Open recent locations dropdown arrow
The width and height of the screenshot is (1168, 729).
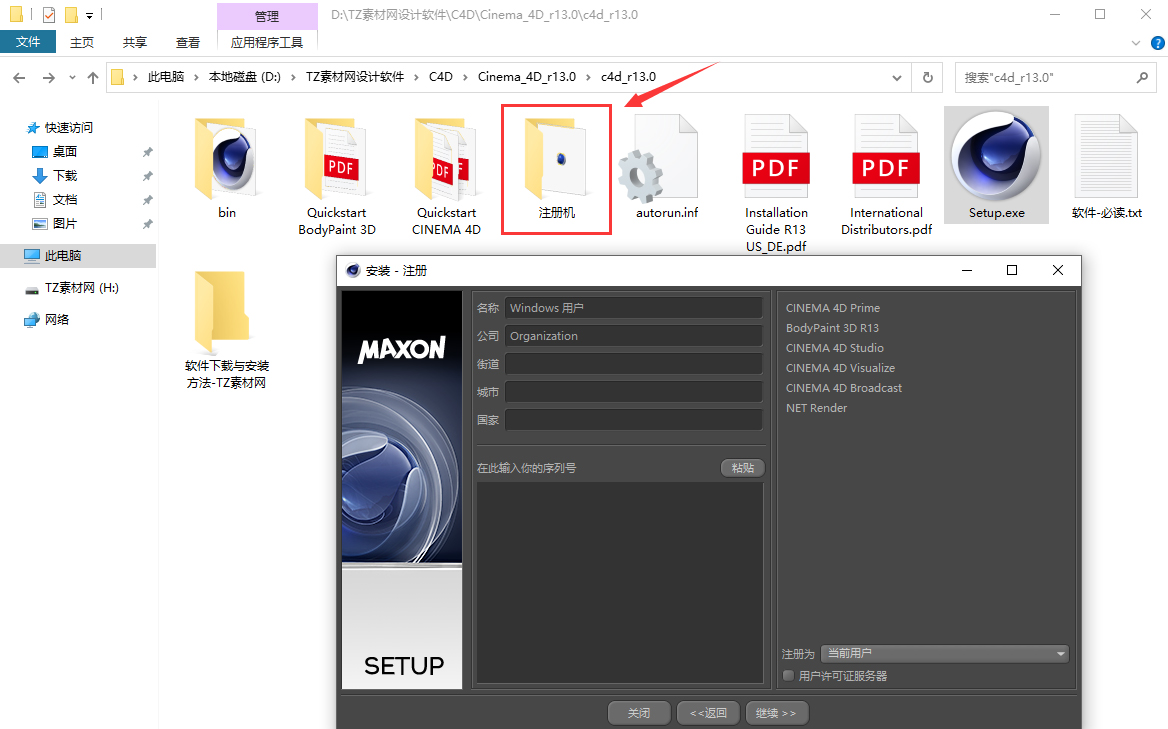[72, 77]
